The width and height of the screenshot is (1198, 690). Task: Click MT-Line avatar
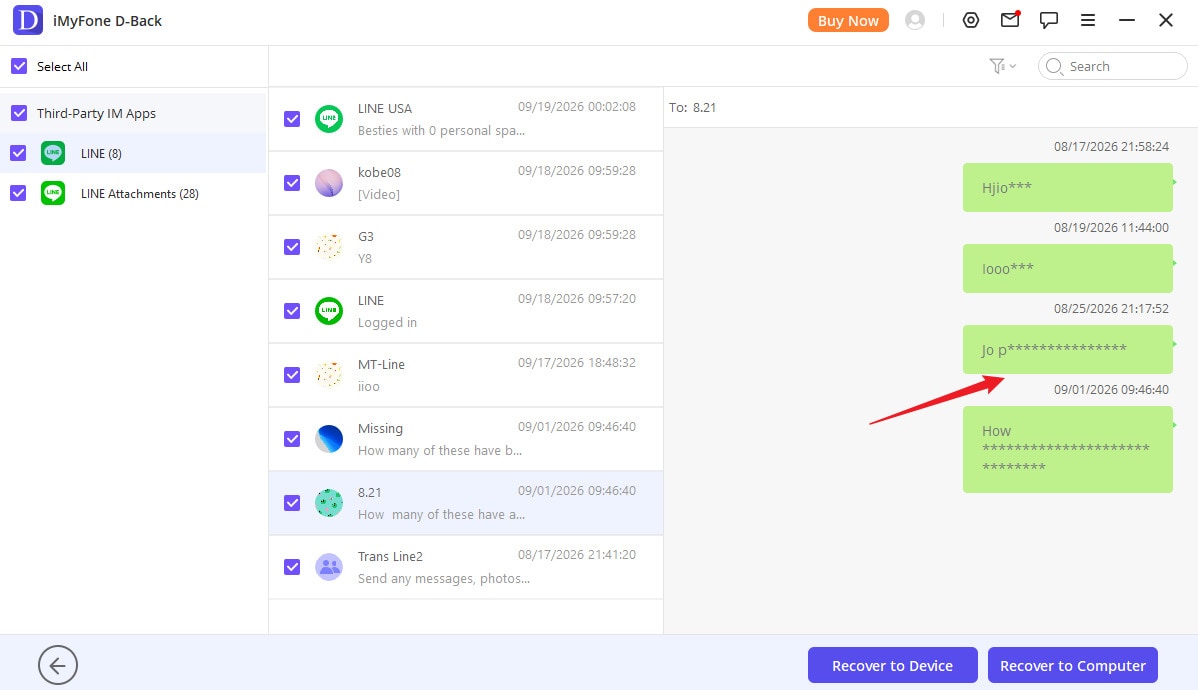(329, 375)
